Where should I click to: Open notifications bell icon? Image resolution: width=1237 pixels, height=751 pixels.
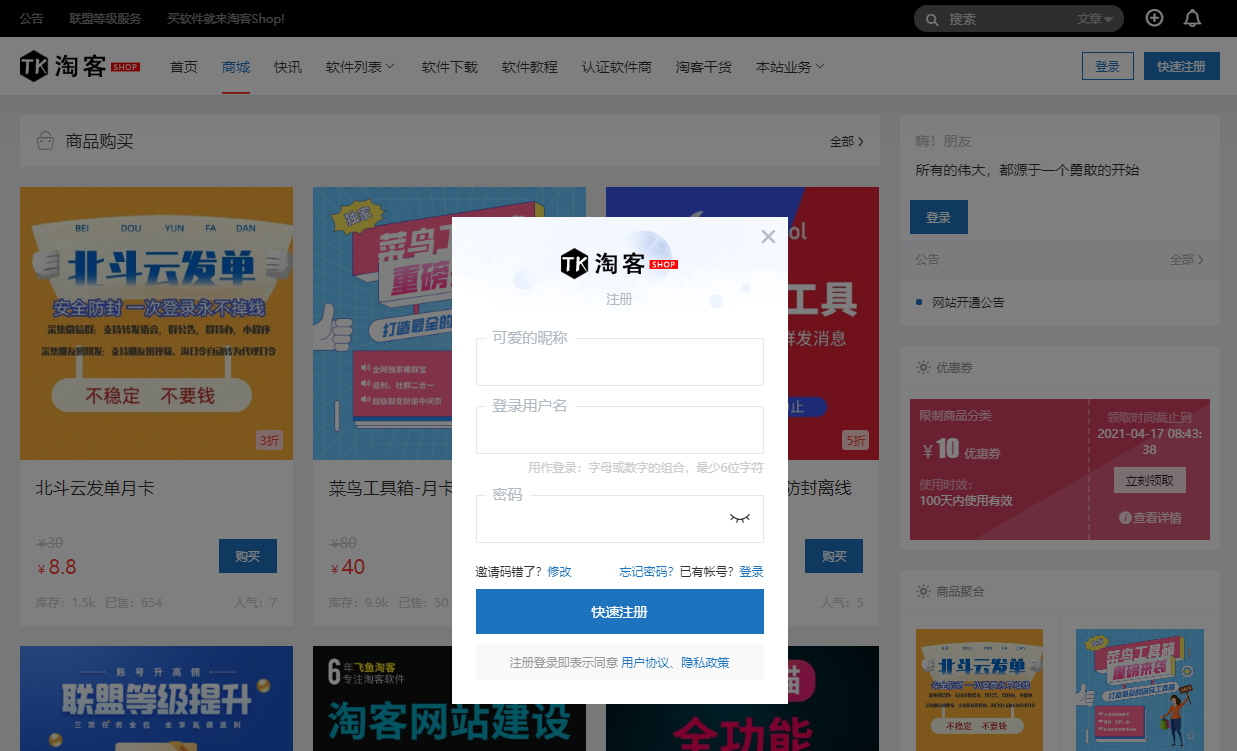click(x=1192, y=18)
